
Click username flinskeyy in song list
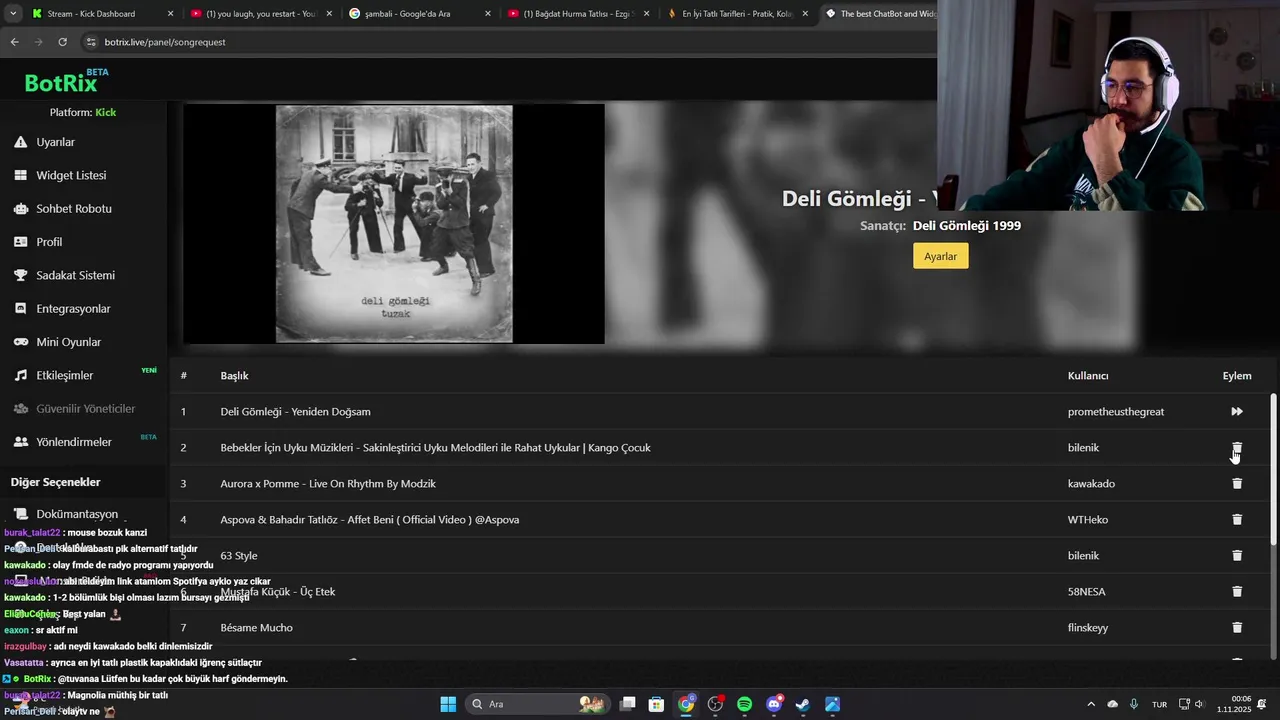coord(1088,627)
